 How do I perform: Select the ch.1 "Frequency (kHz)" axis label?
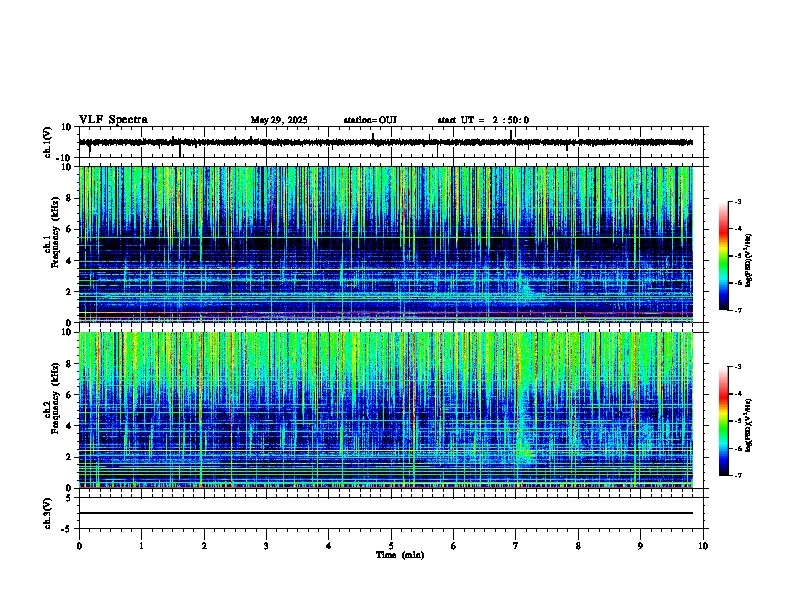point(55,233)
